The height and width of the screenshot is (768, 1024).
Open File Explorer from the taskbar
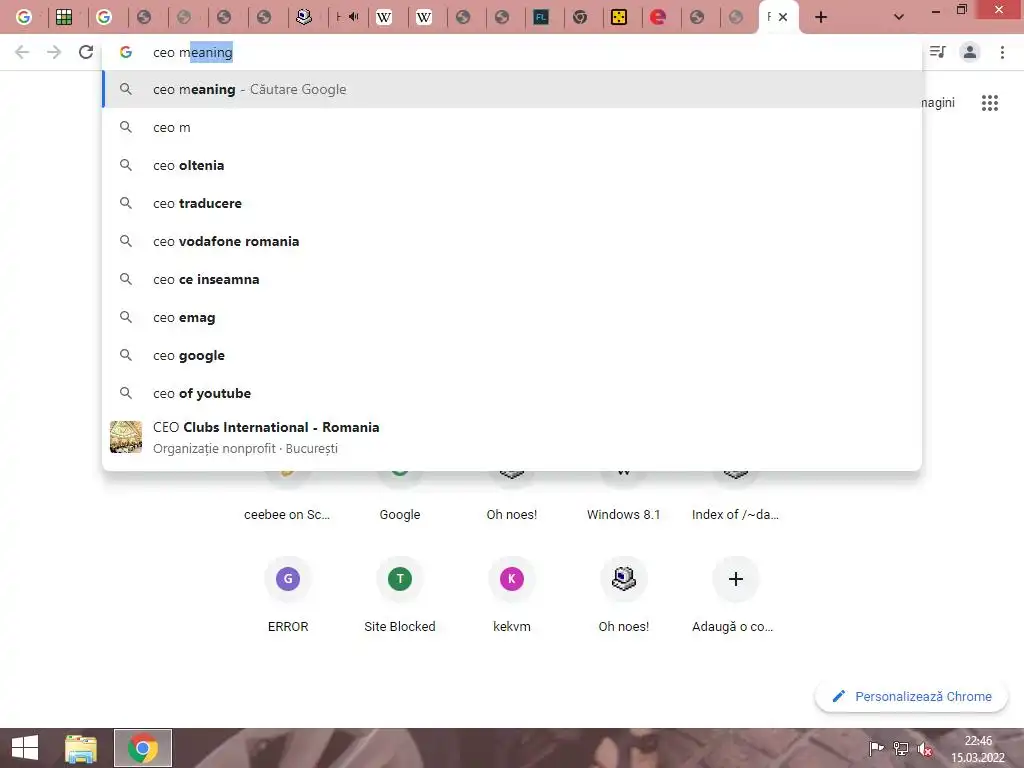point(81,748)
